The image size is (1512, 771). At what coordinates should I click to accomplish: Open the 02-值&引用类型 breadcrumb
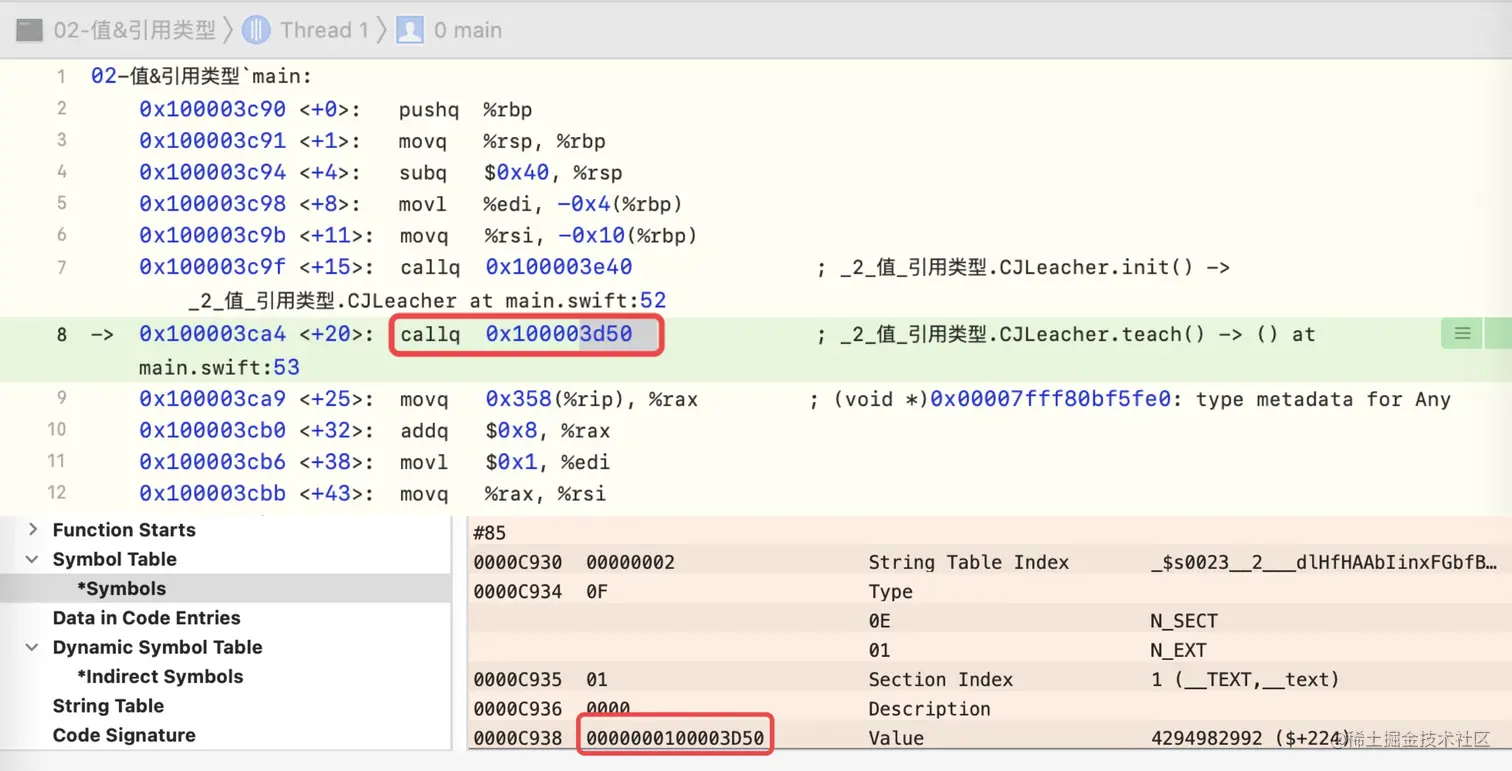[x=134, y=30]
